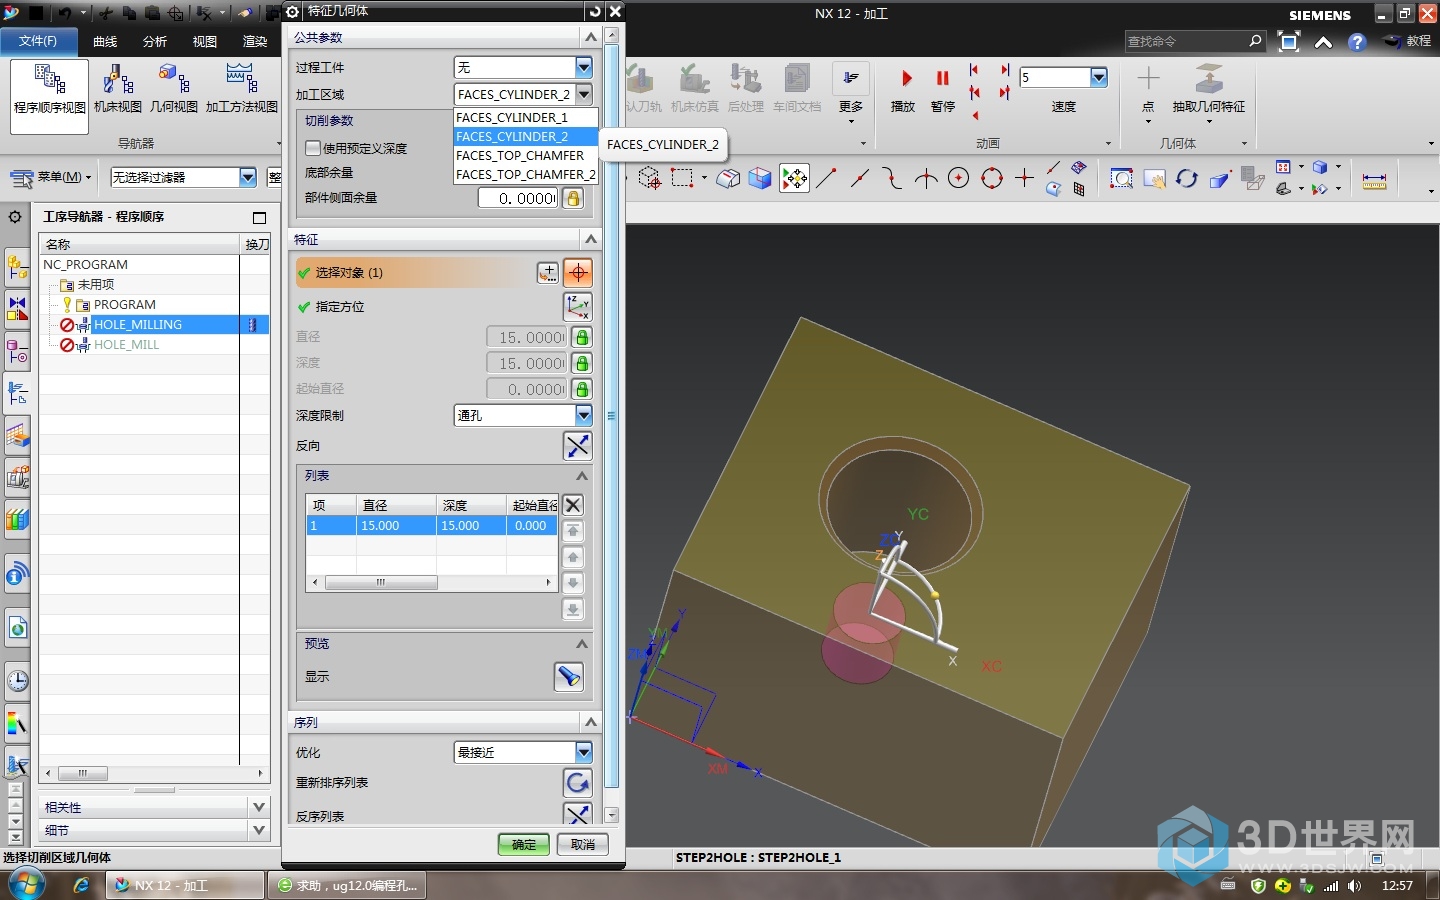Collapse the 列表 section
This screenshot has height=900, width=1440.
click(x=581, y=475)
